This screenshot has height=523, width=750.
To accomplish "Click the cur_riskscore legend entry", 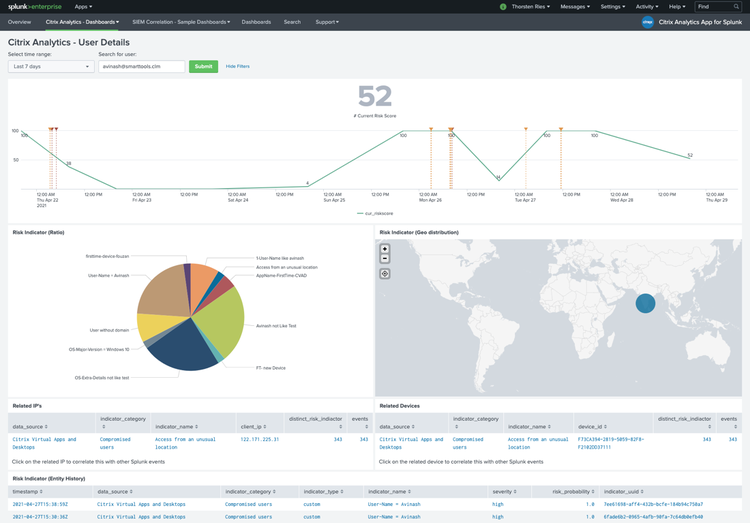I will (x=375, y=213).
